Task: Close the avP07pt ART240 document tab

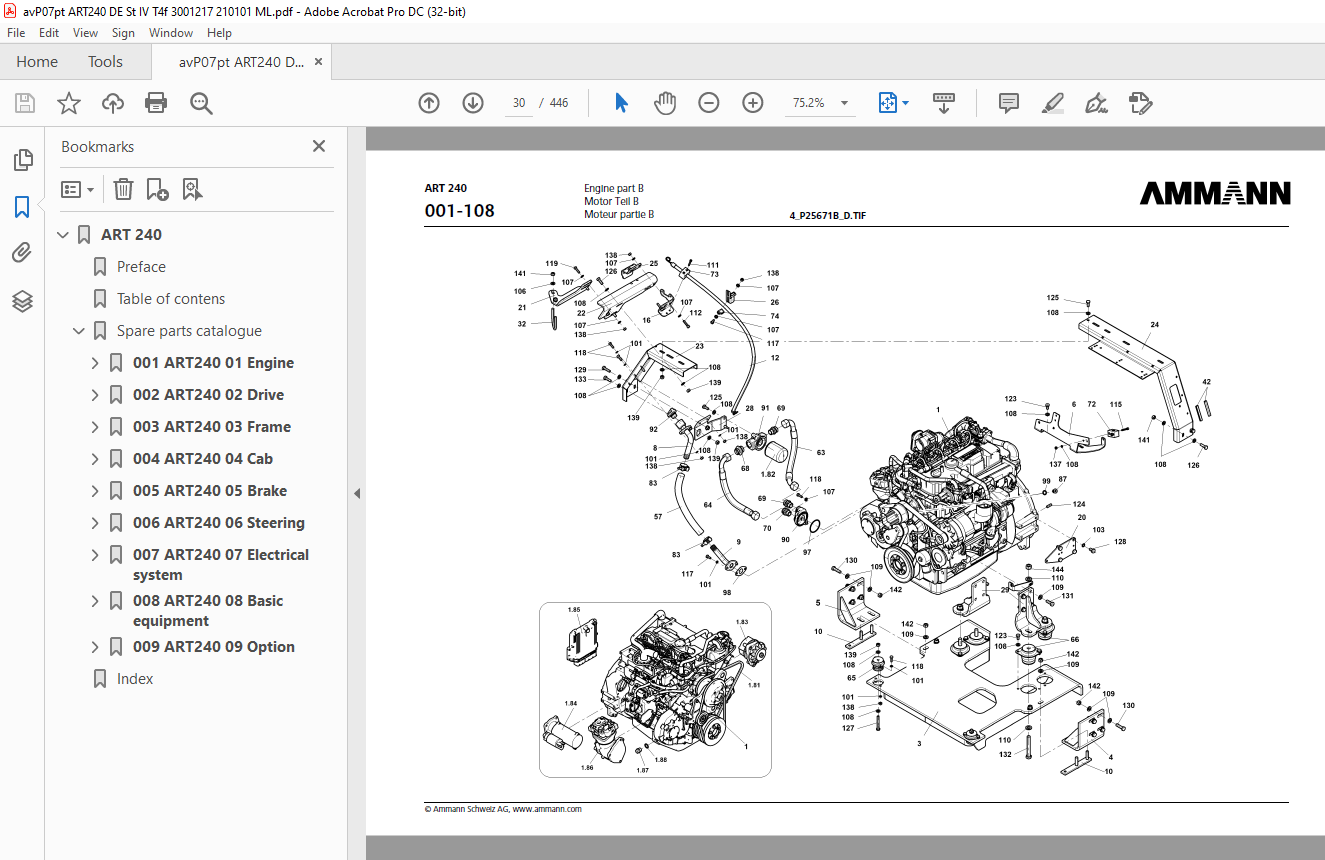Action: (x=318, y=62)
